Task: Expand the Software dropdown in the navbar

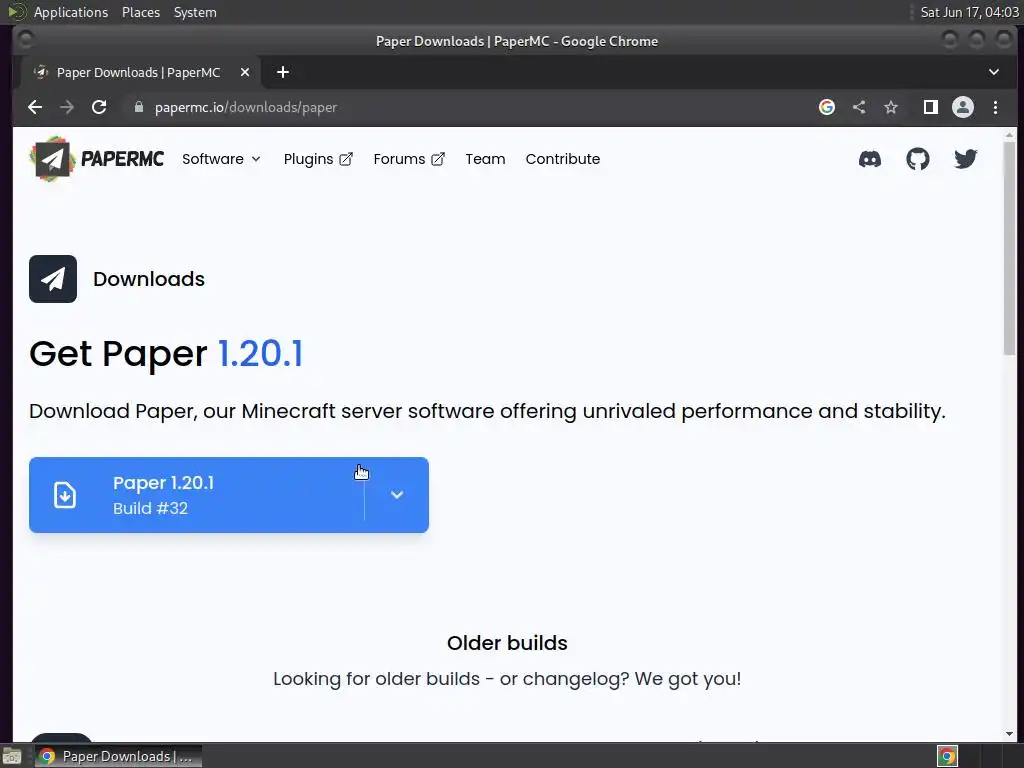Action: click(x=221, y=159)
